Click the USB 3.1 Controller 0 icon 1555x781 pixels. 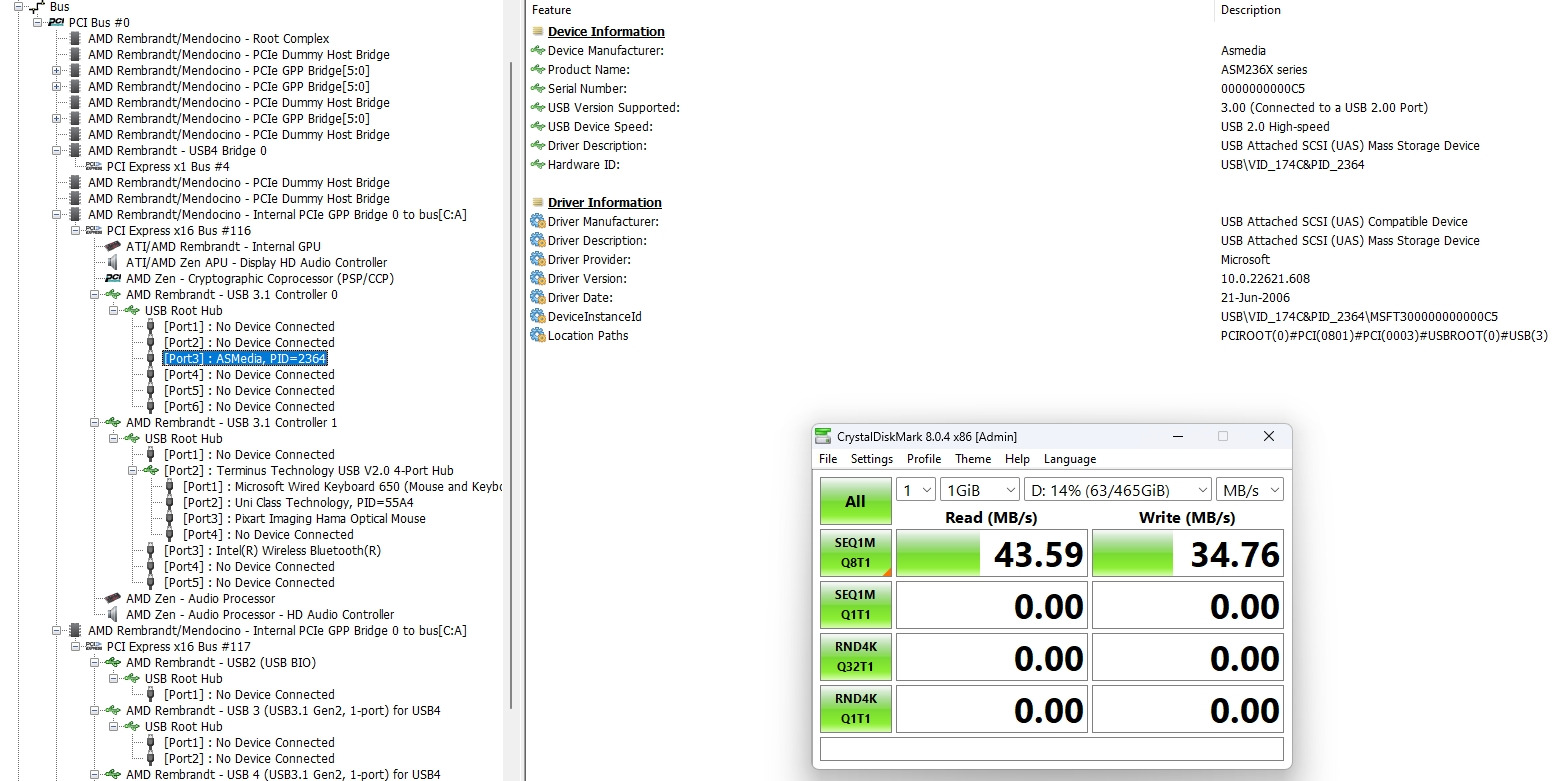[113, 295]
